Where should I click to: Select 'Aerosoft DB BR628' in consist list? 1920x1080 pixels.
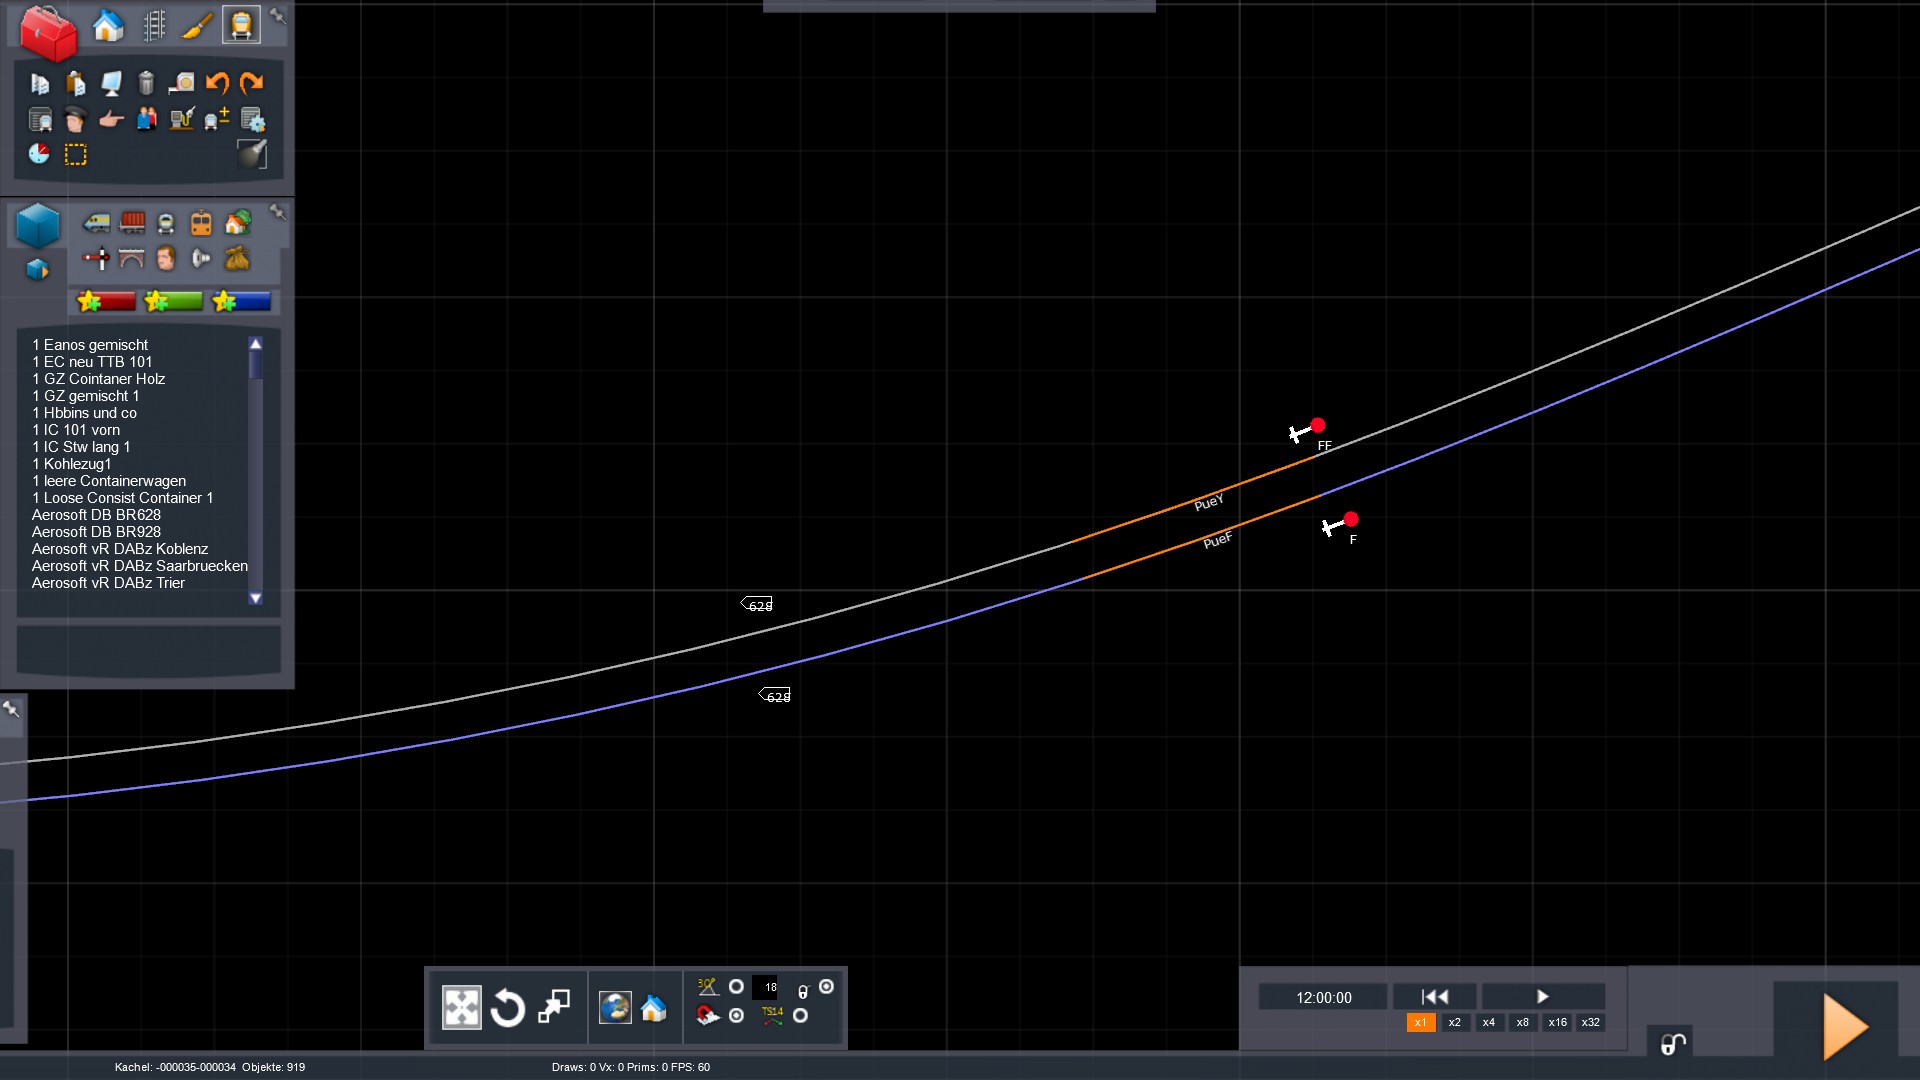pyautogui.click(x=96, y=515)
